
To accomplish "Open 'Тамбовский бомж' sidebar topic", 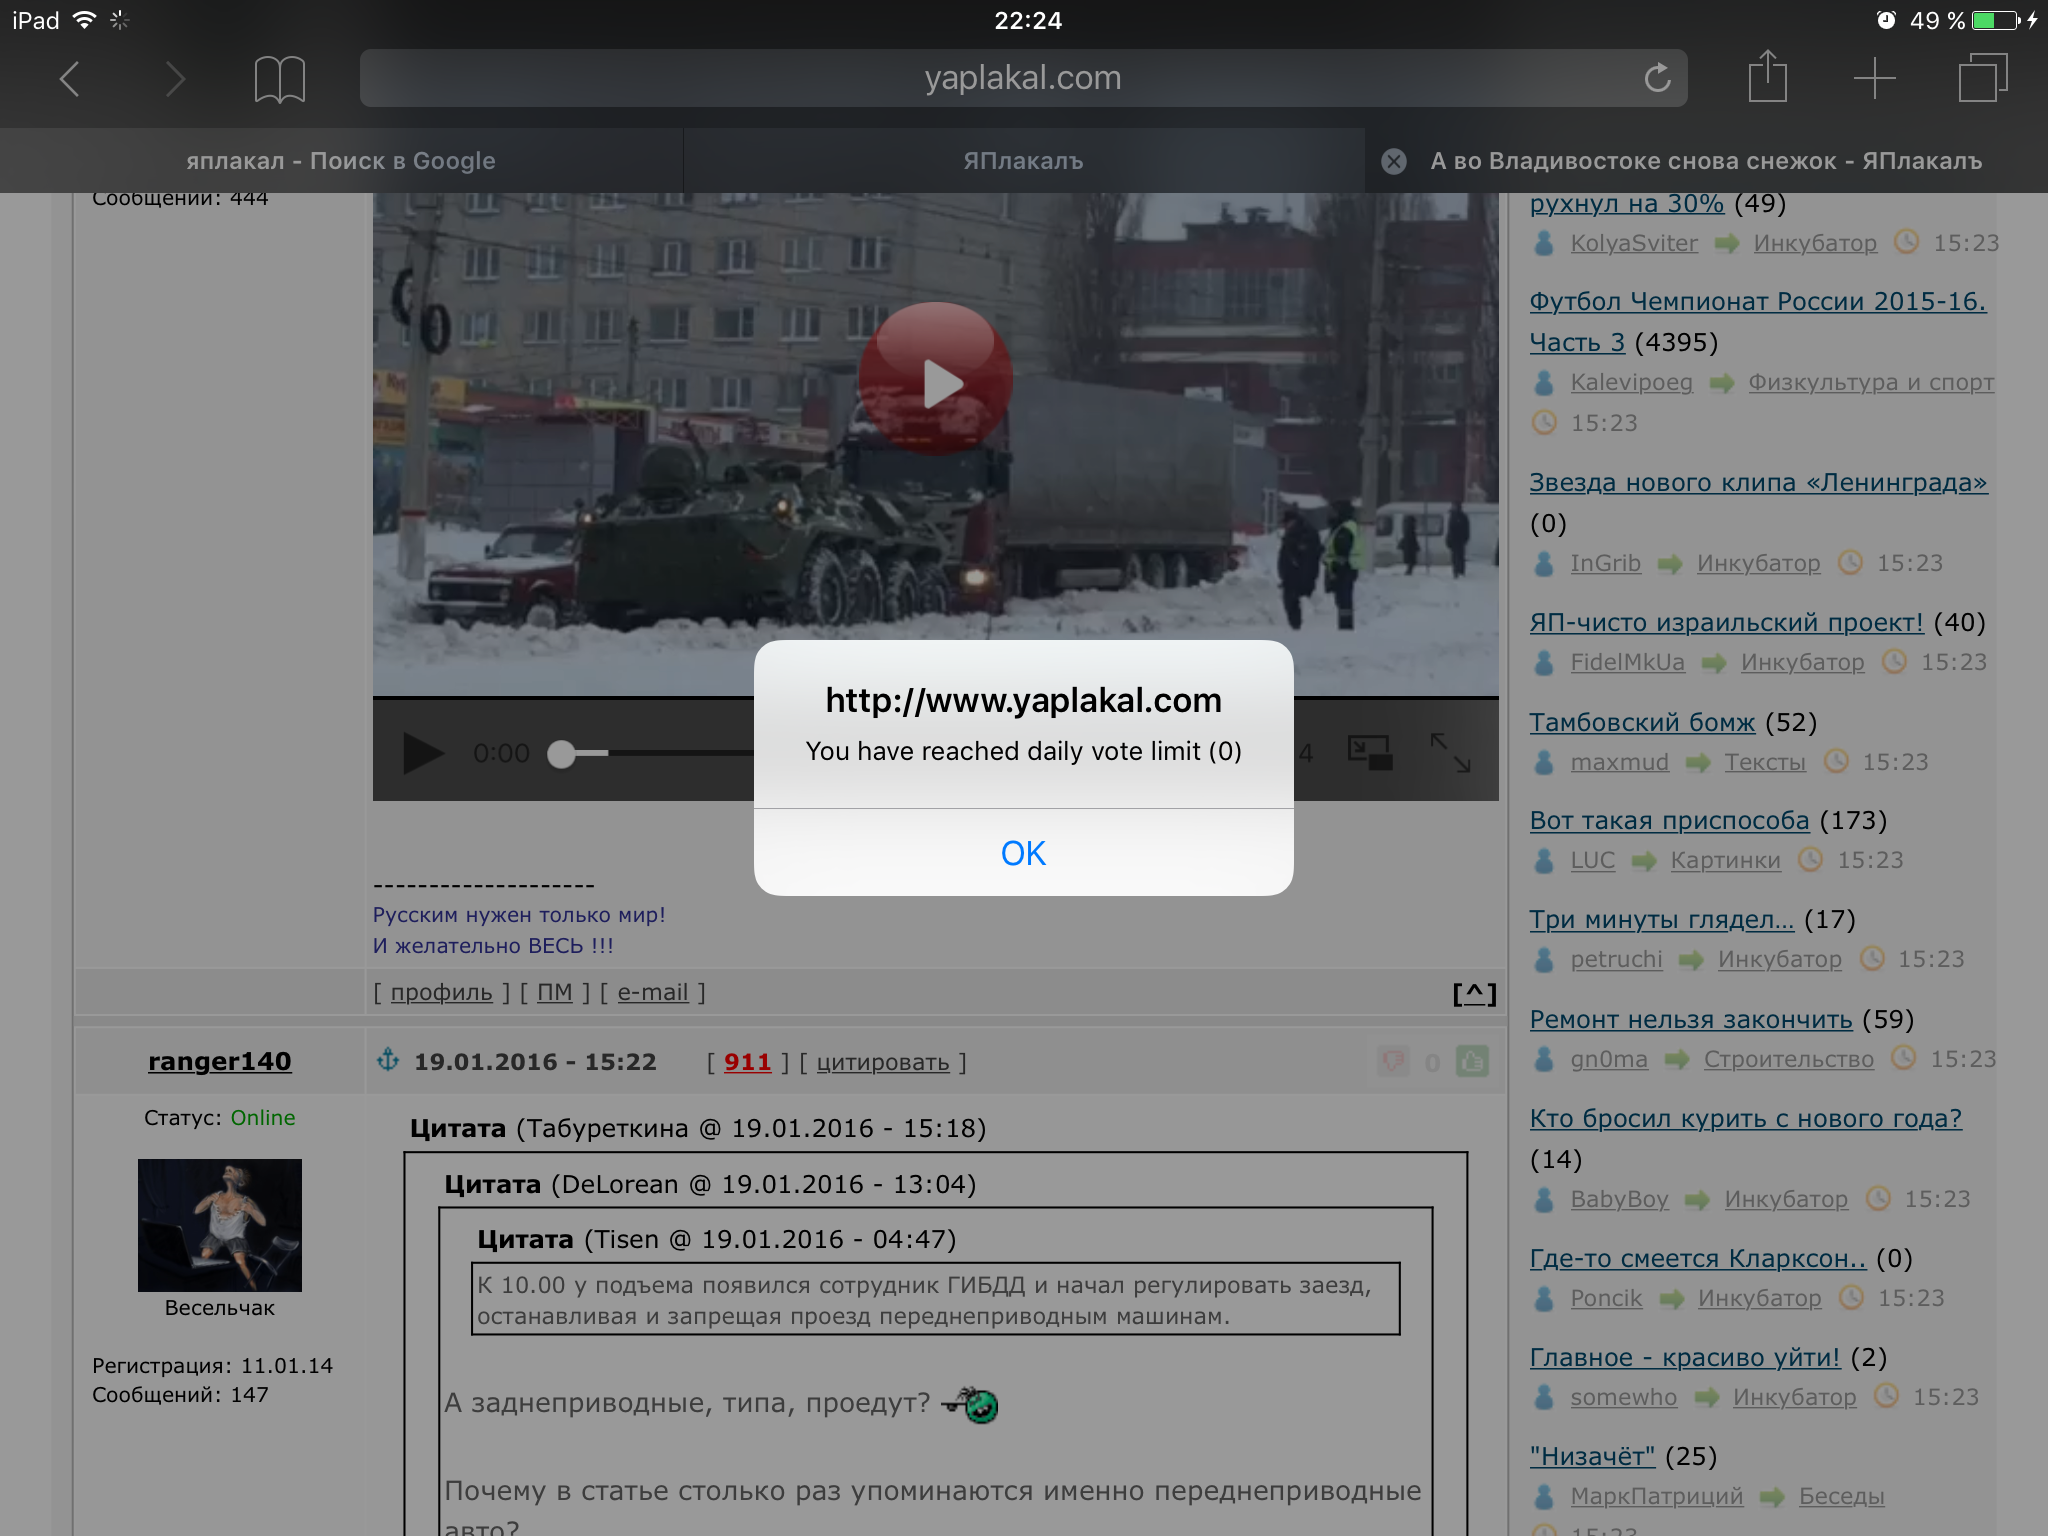I will click(x=1642, y=722).
